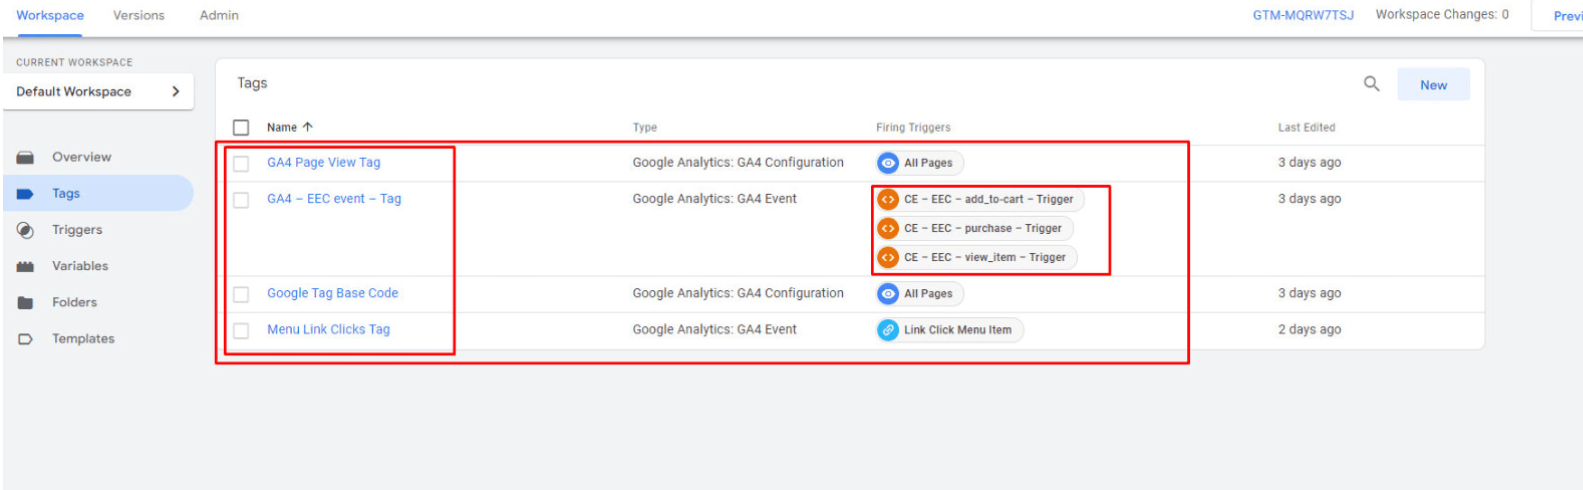This screenshot has height=490, width=1583.
Task: Click the New tag button
Action: (x=1432, y=85)
